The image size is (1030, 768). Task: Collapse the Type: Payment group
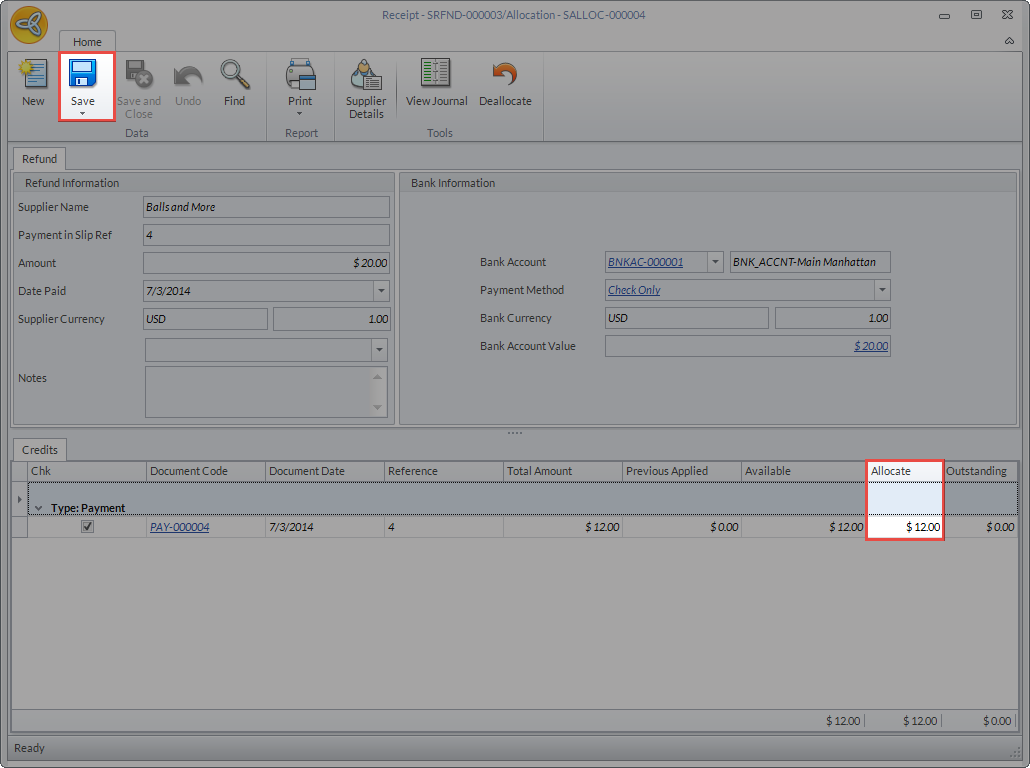[x=39, y=508]
